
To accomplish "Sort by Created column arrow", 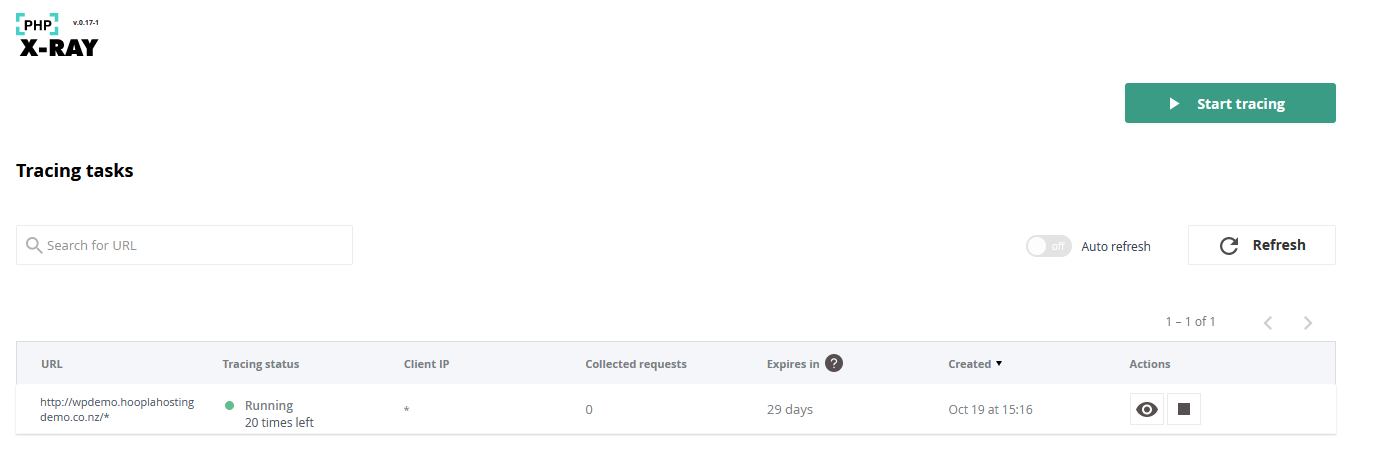I will (x=999, y=364).
